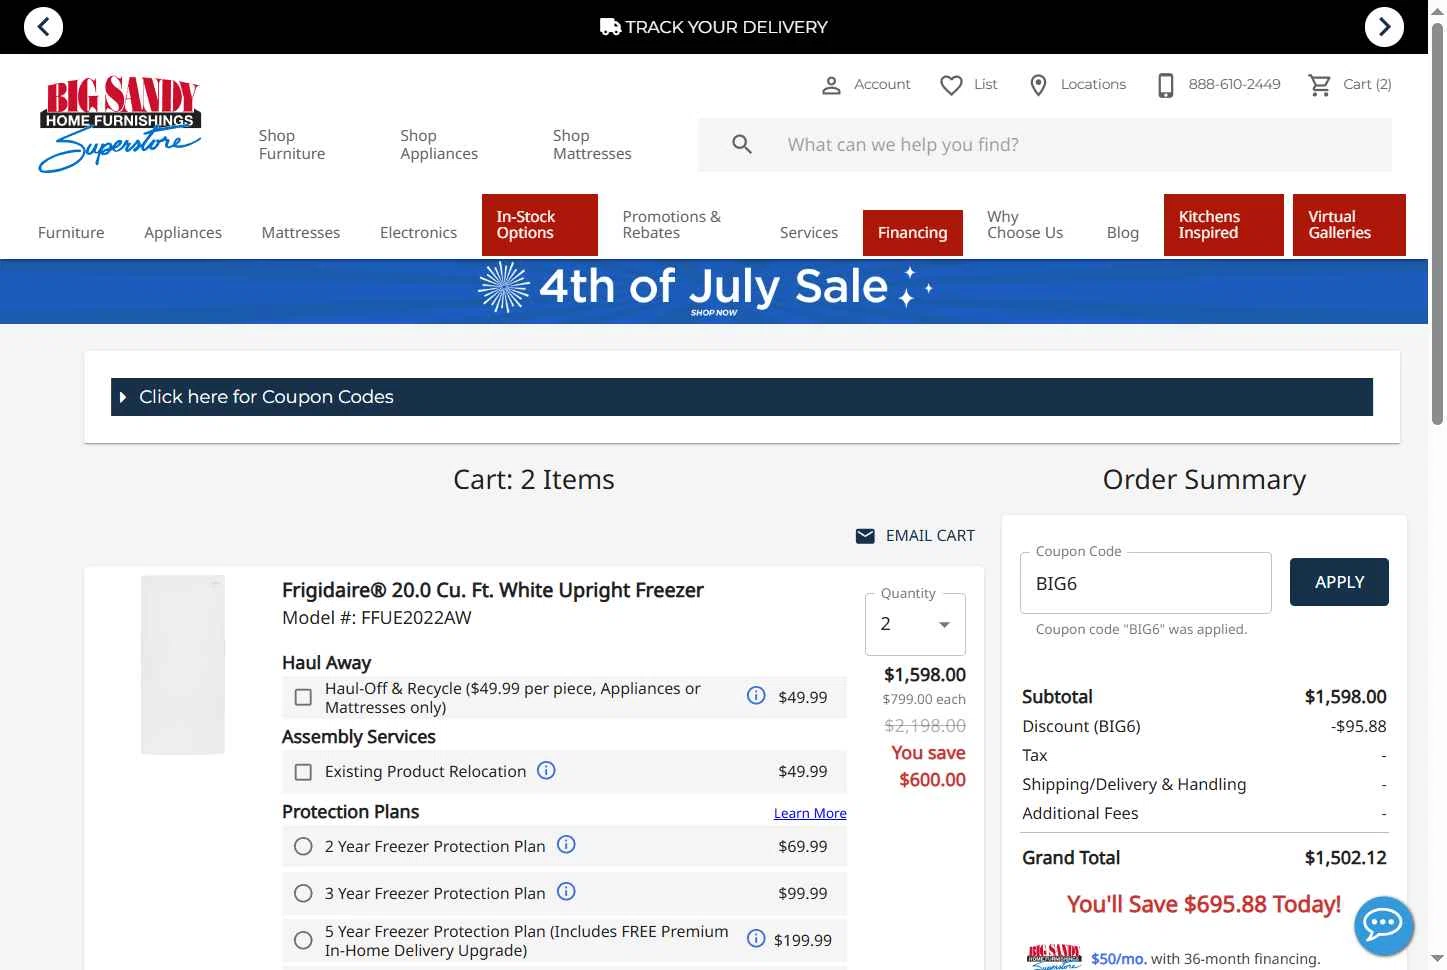The height and width of the screenshot is (970, 1447).
Task: Show info for Haul-Off & Recycle
Action: click(x=756, y=695)
